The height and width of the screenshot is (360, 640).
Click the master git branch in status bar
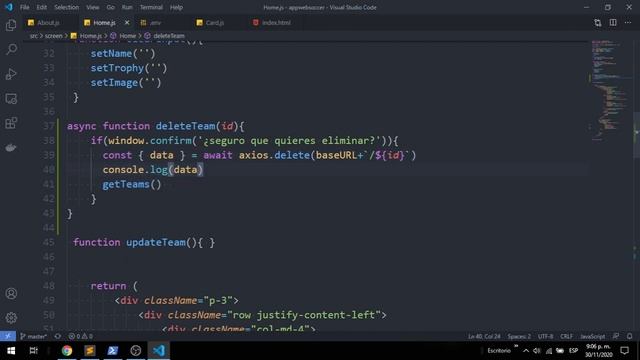[33, 336]
